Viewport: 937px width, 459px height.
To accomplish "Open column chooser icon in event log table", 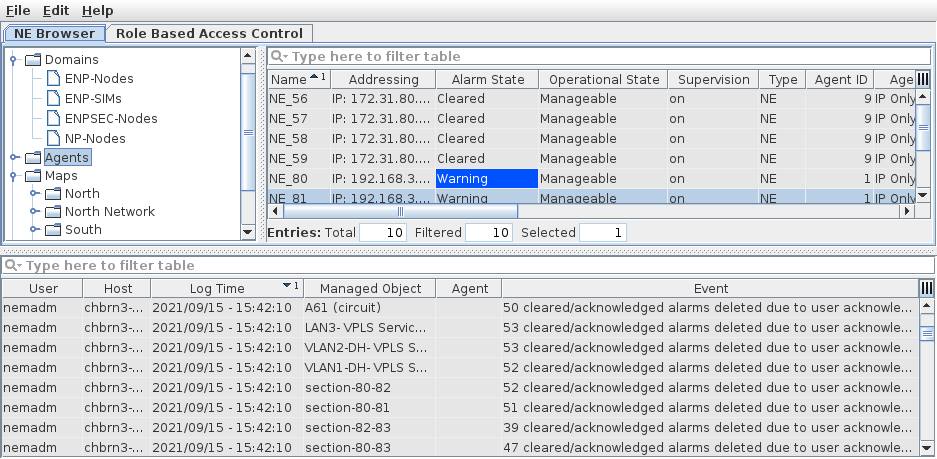I will point(926,288).
